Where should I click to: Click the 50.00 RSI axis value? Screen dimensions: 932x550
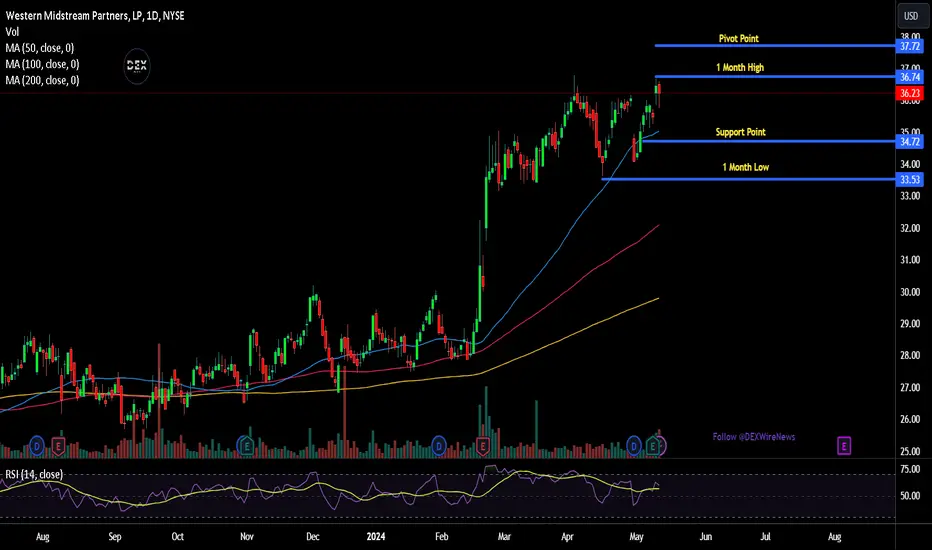910,496
